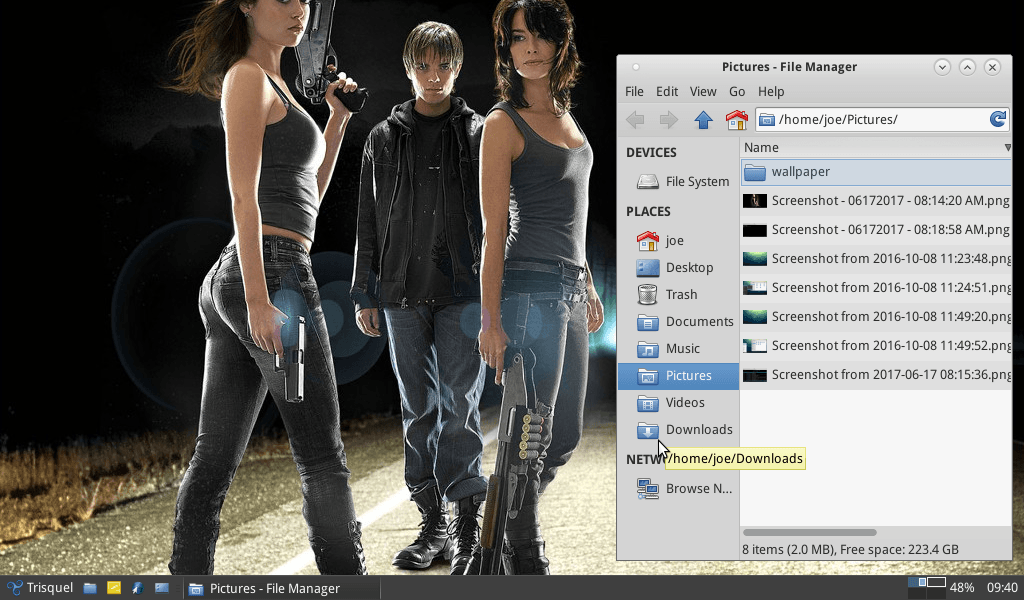
Task: Go forward with the right arrow toolbar icon
Action: pyautogui.click(x=668, y=119)
